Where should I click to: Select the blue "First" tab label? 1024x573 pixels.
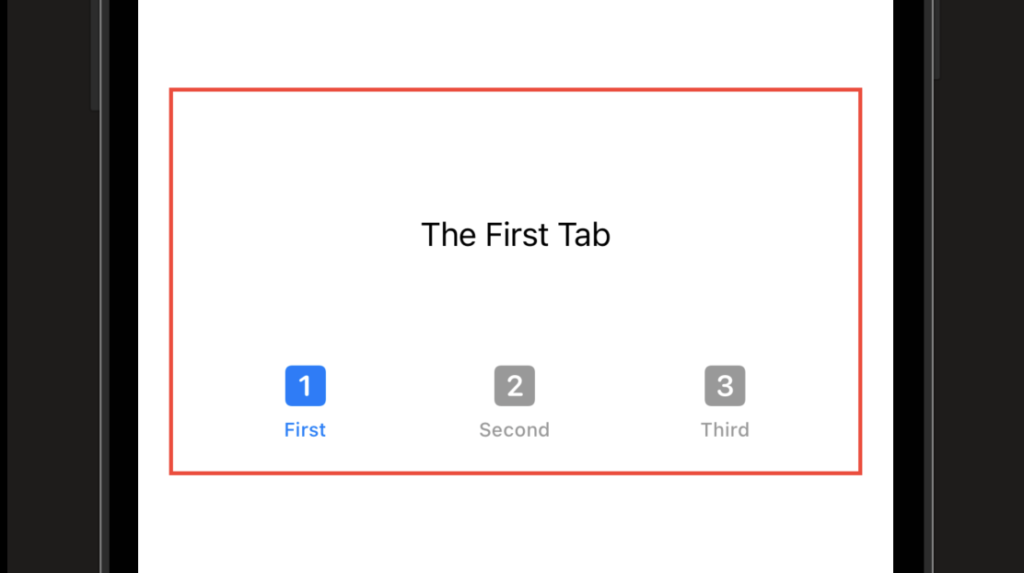[x=305, y=430]
